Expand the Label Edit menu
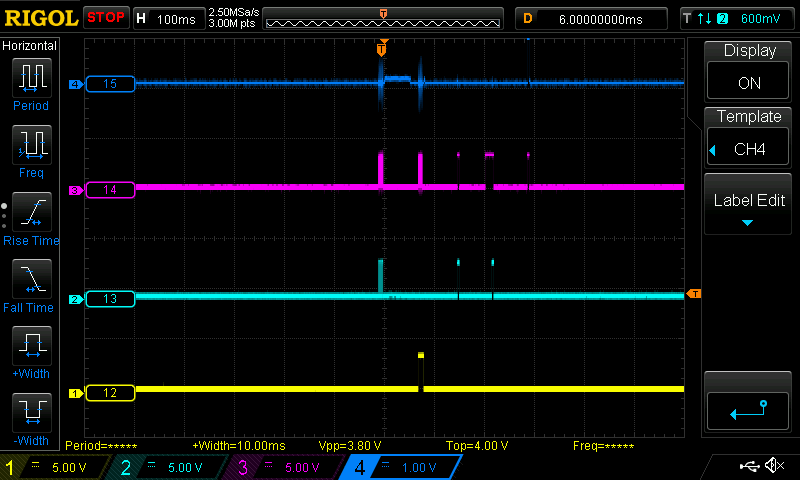Screen dimensions: 800x480 point(749,207)
